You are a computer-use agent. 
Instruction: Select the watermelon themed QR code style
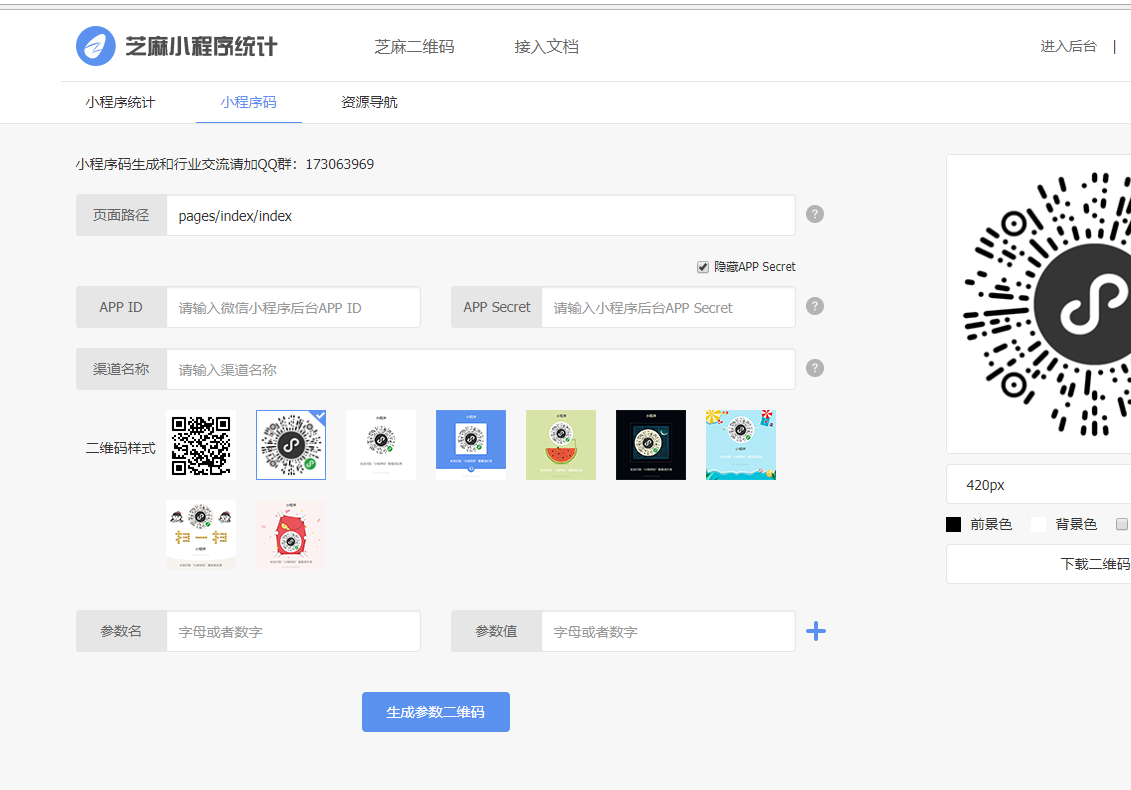(560, 444)
